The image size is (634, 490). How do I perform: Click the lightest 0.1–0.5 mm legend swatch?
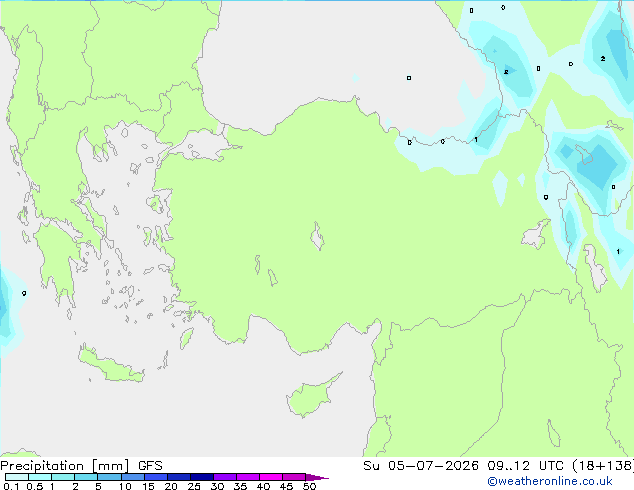[x=17, y=477]
